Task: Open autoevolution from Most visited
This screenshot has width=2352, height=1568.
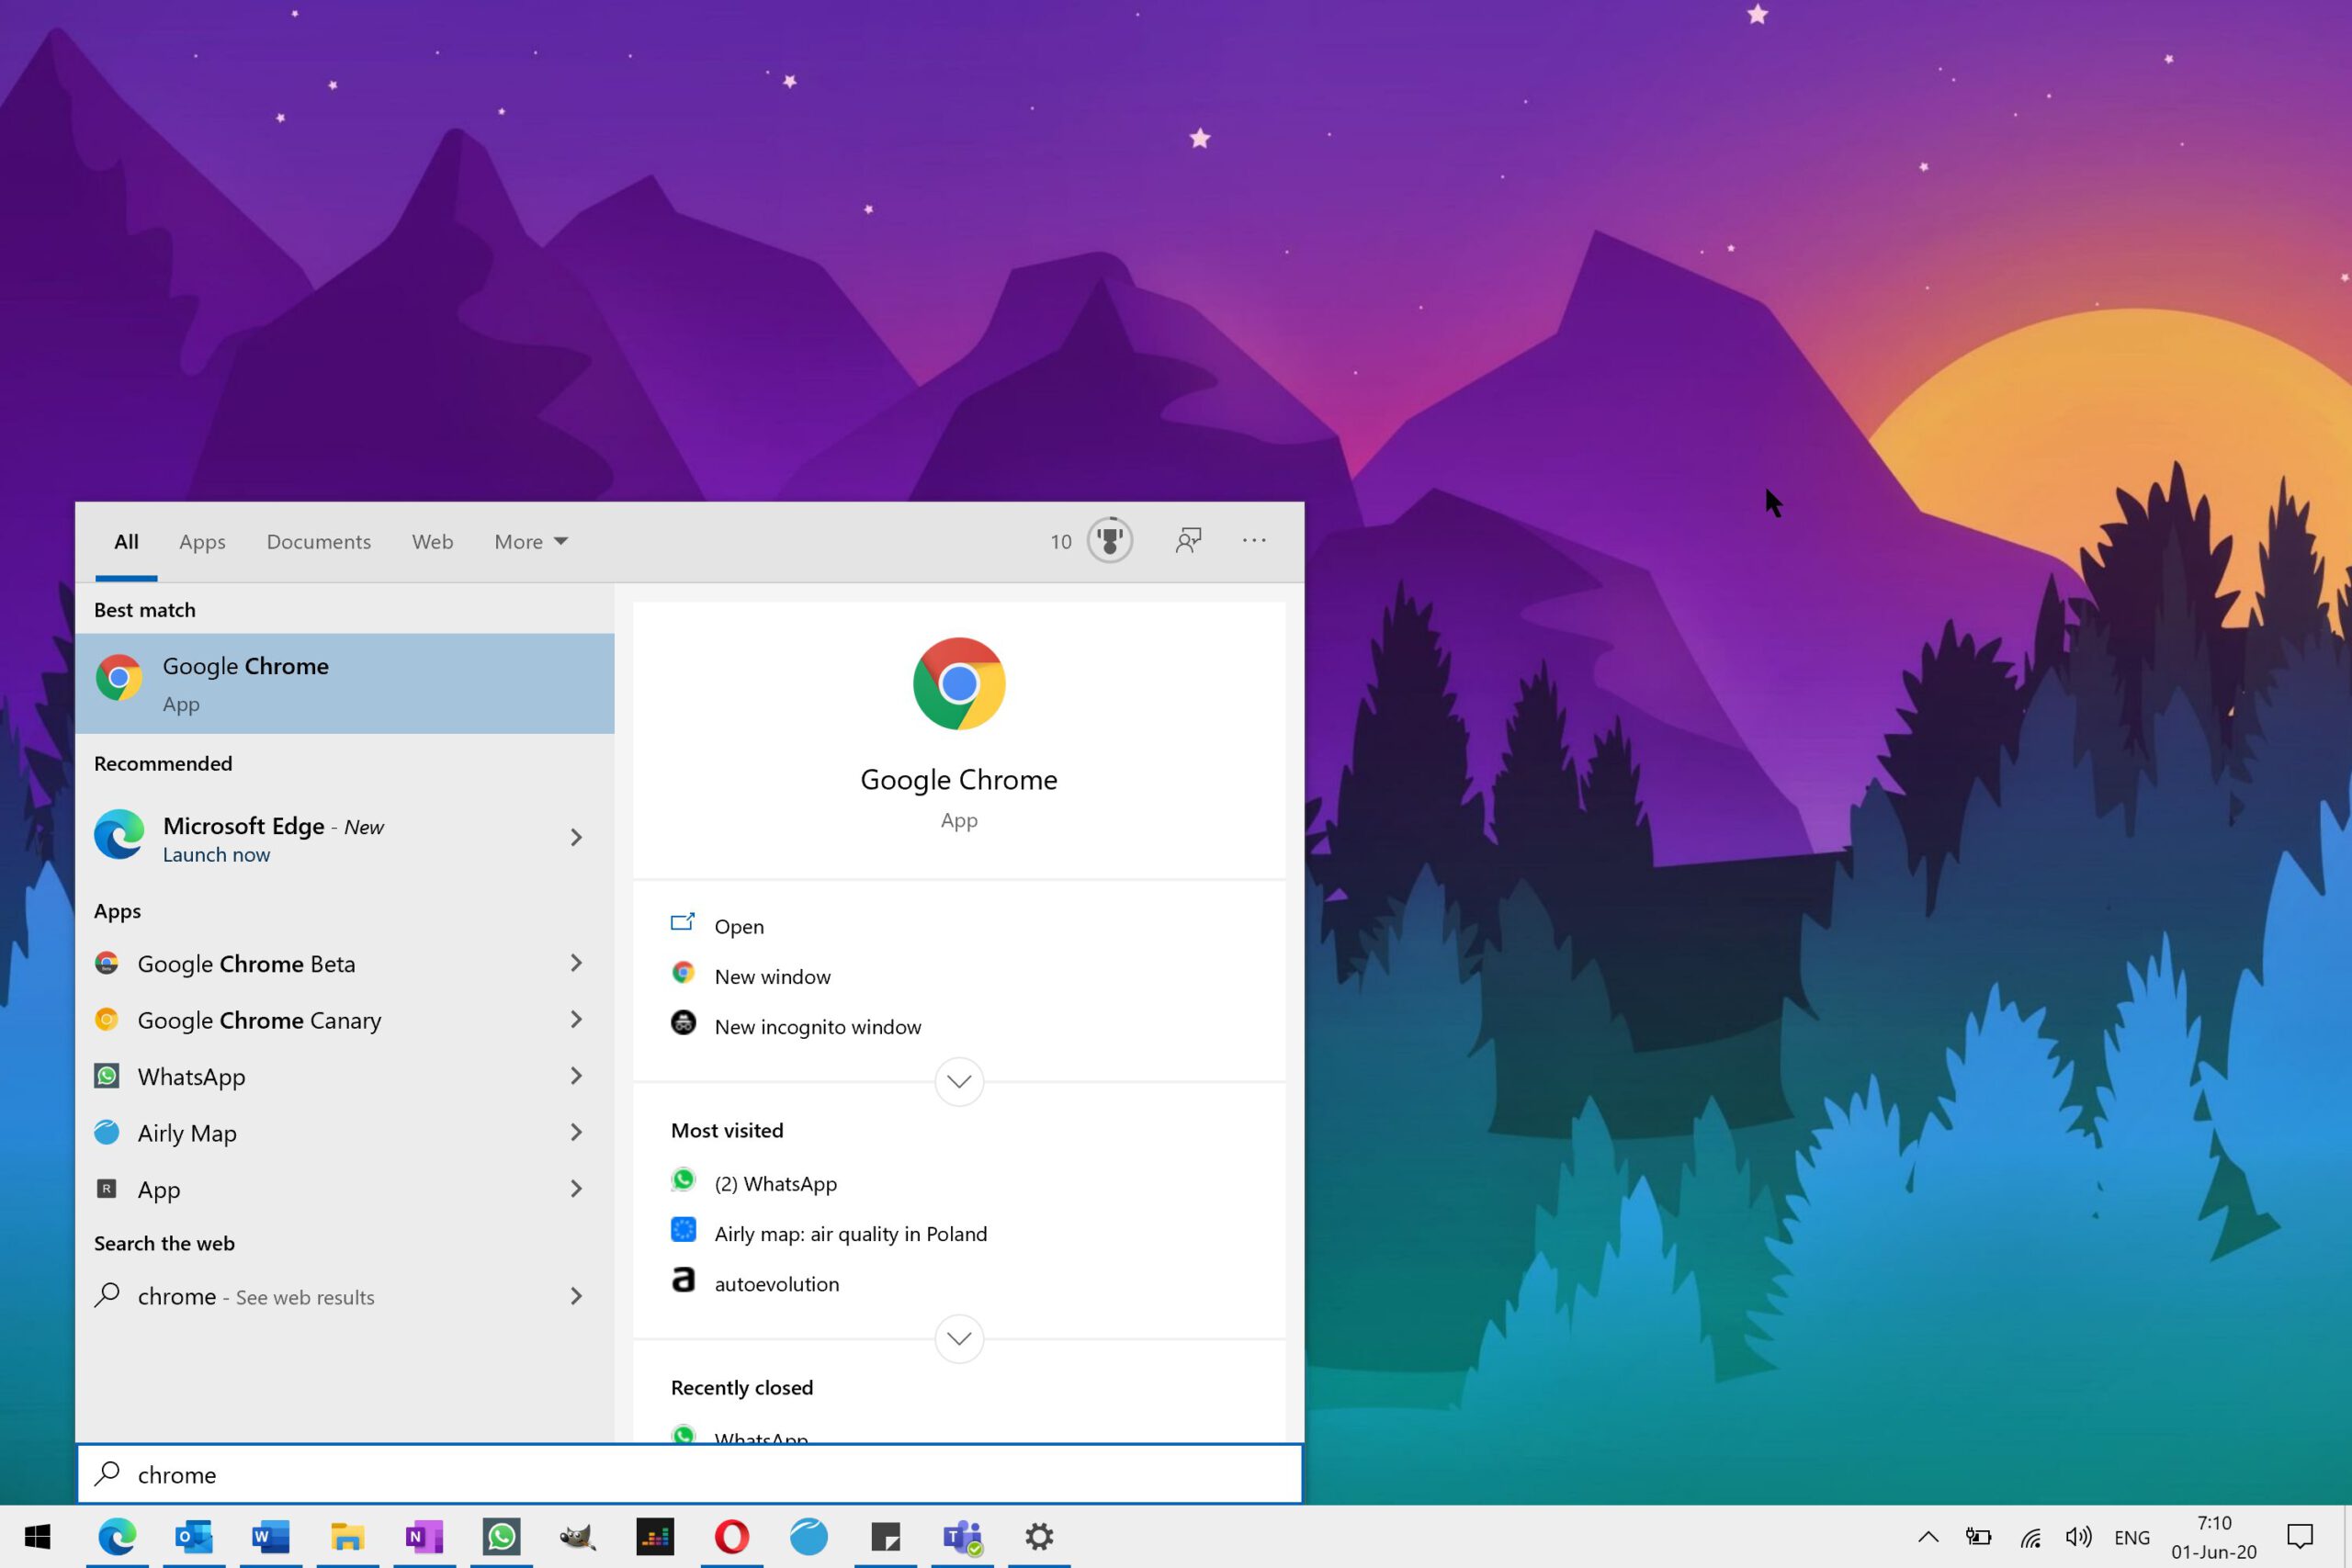Action: click(x=776, y=1283)
